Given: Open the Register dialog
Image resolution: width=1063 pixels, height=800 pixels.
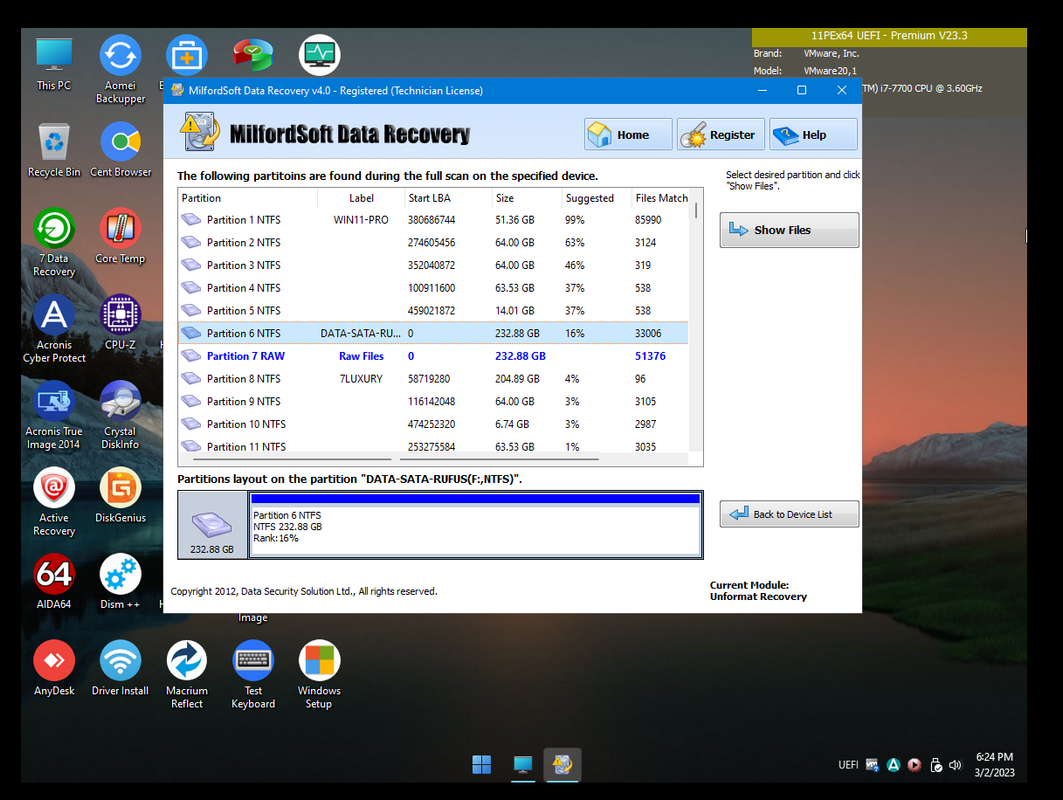Looking at the screenshot, I should (x=720, y=135).
